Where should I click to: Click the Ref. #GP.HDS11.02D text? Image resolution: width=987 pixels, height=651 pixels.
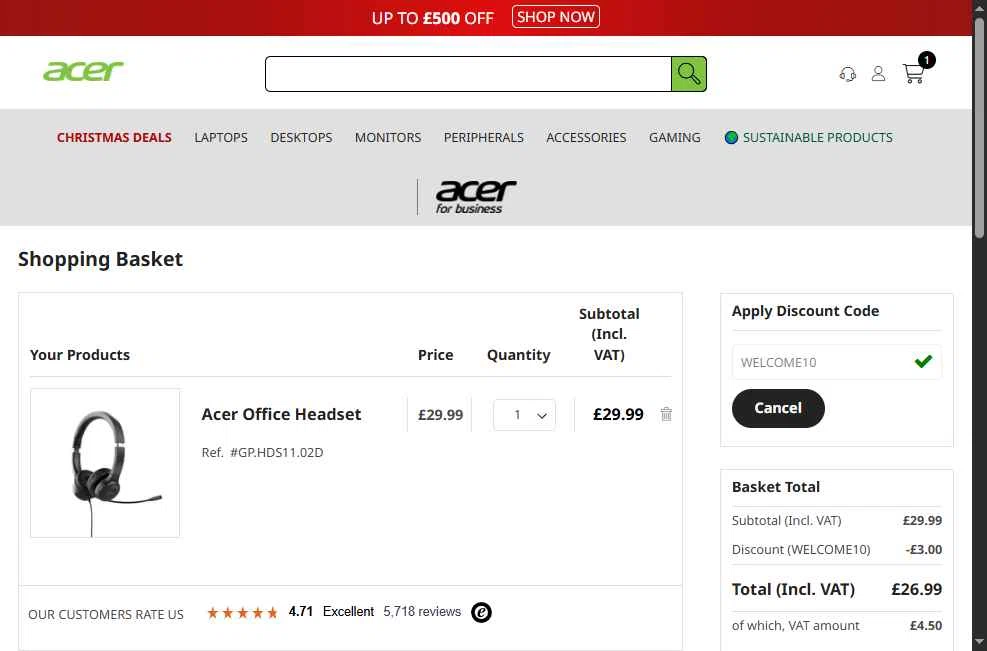[262, 453]
